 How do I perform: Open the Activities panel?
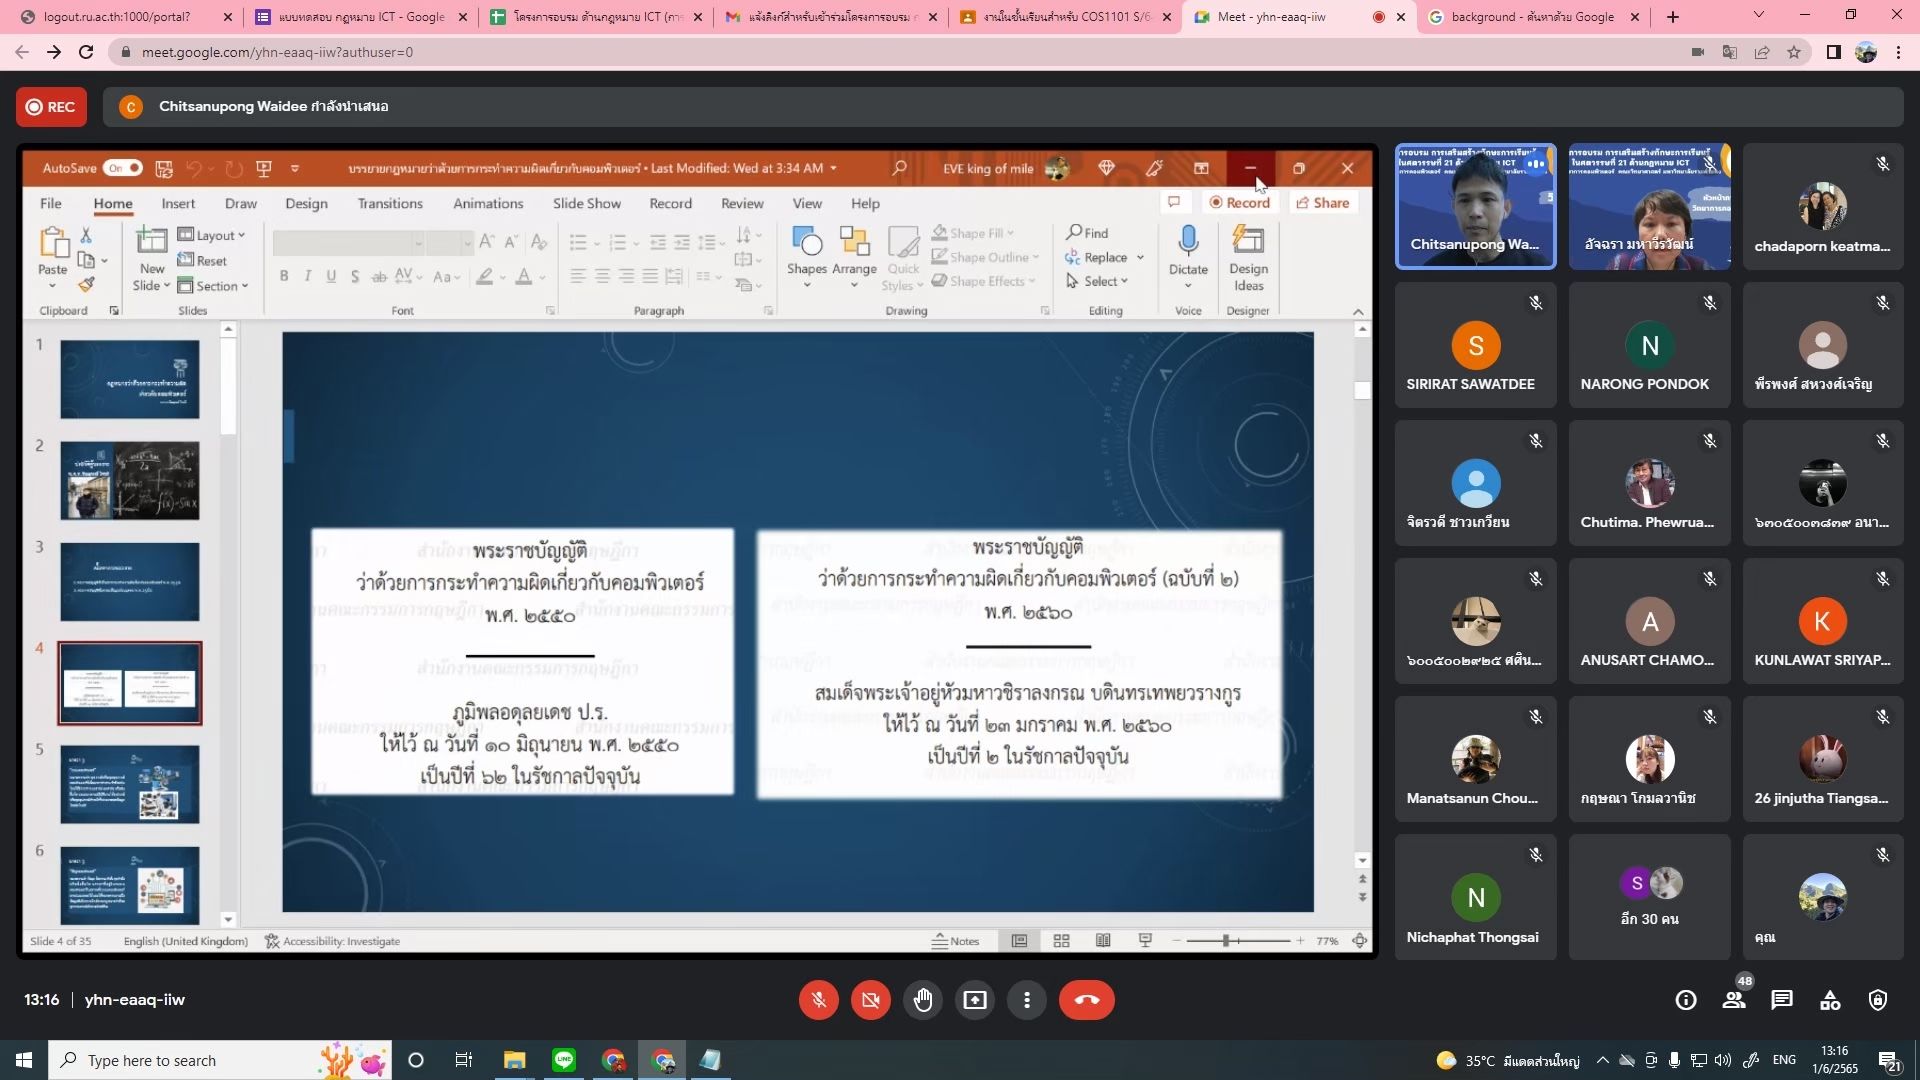[x=1830, y=1000]
